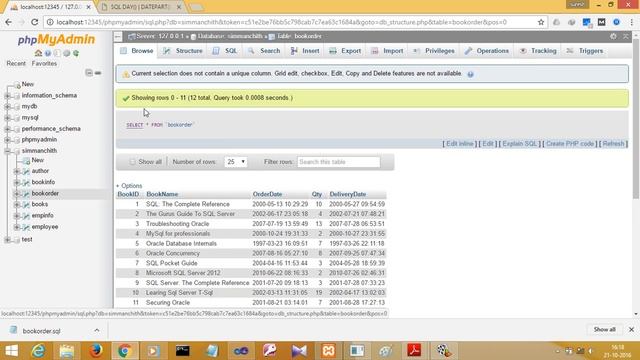640x360 pixels.
Task: Bookmark this page with the star icon
Action: (541, 22)
